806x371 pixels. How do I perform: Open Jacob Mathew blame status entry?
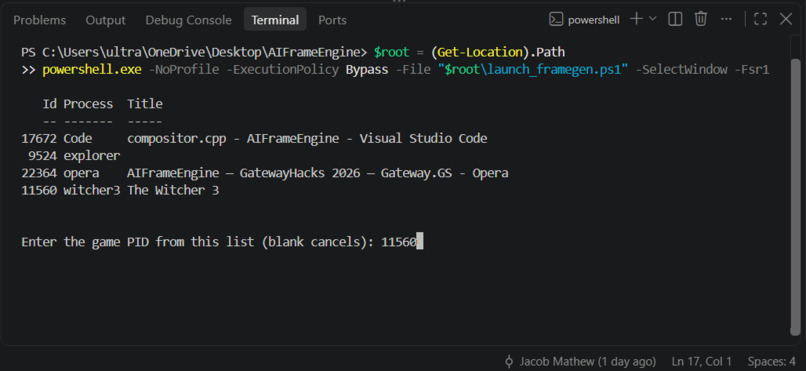click(588, 361)
